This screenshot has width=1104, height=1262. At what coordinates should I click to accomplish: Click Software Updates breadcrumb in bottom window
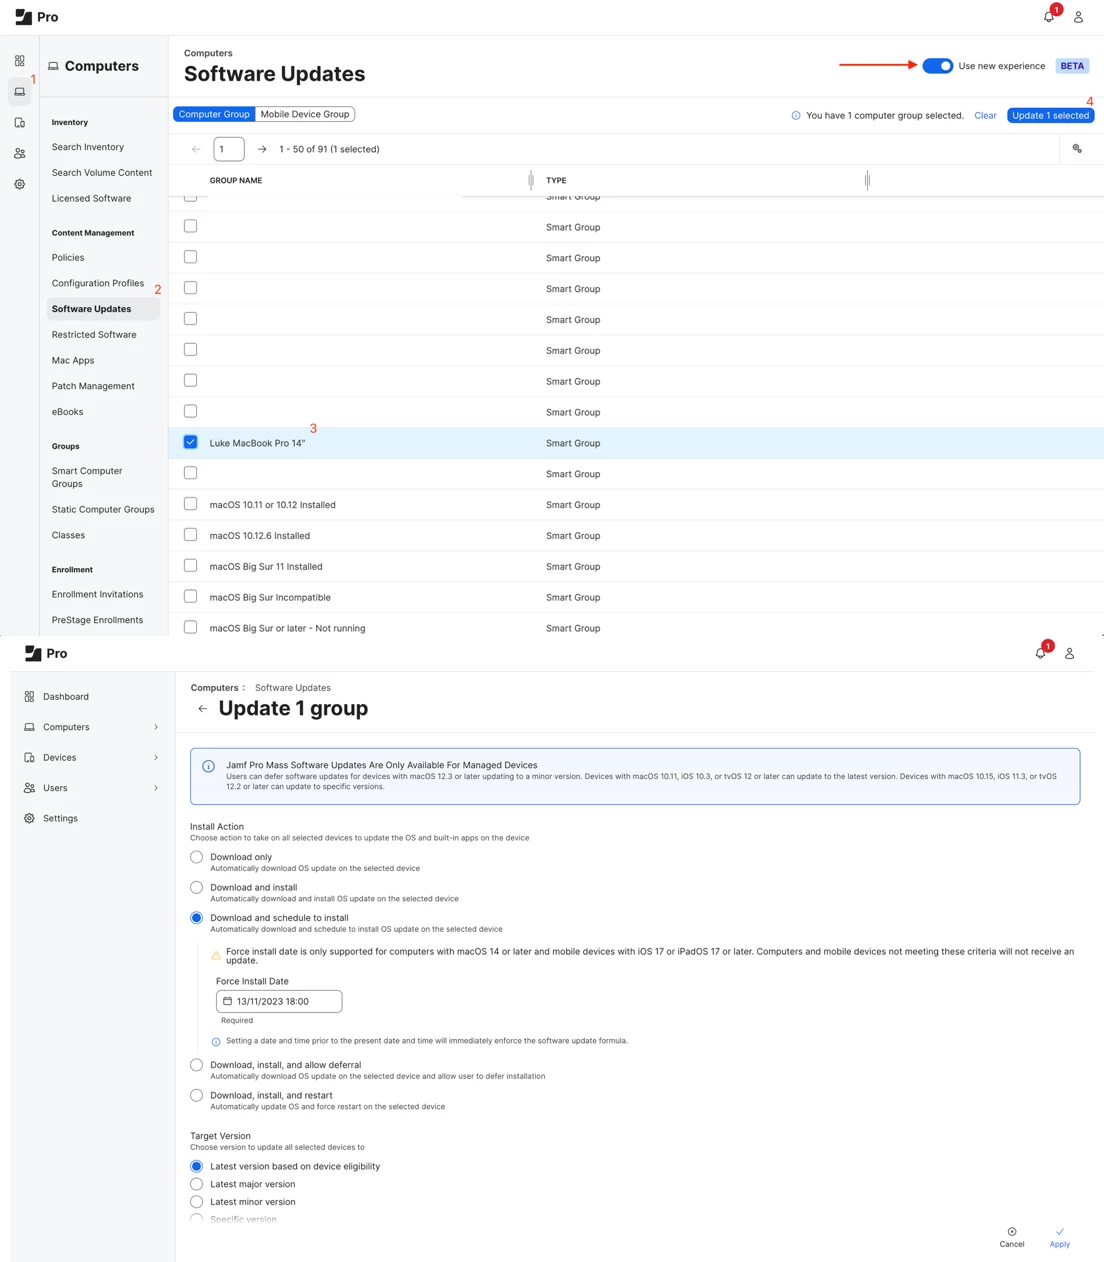pos(293,688)
